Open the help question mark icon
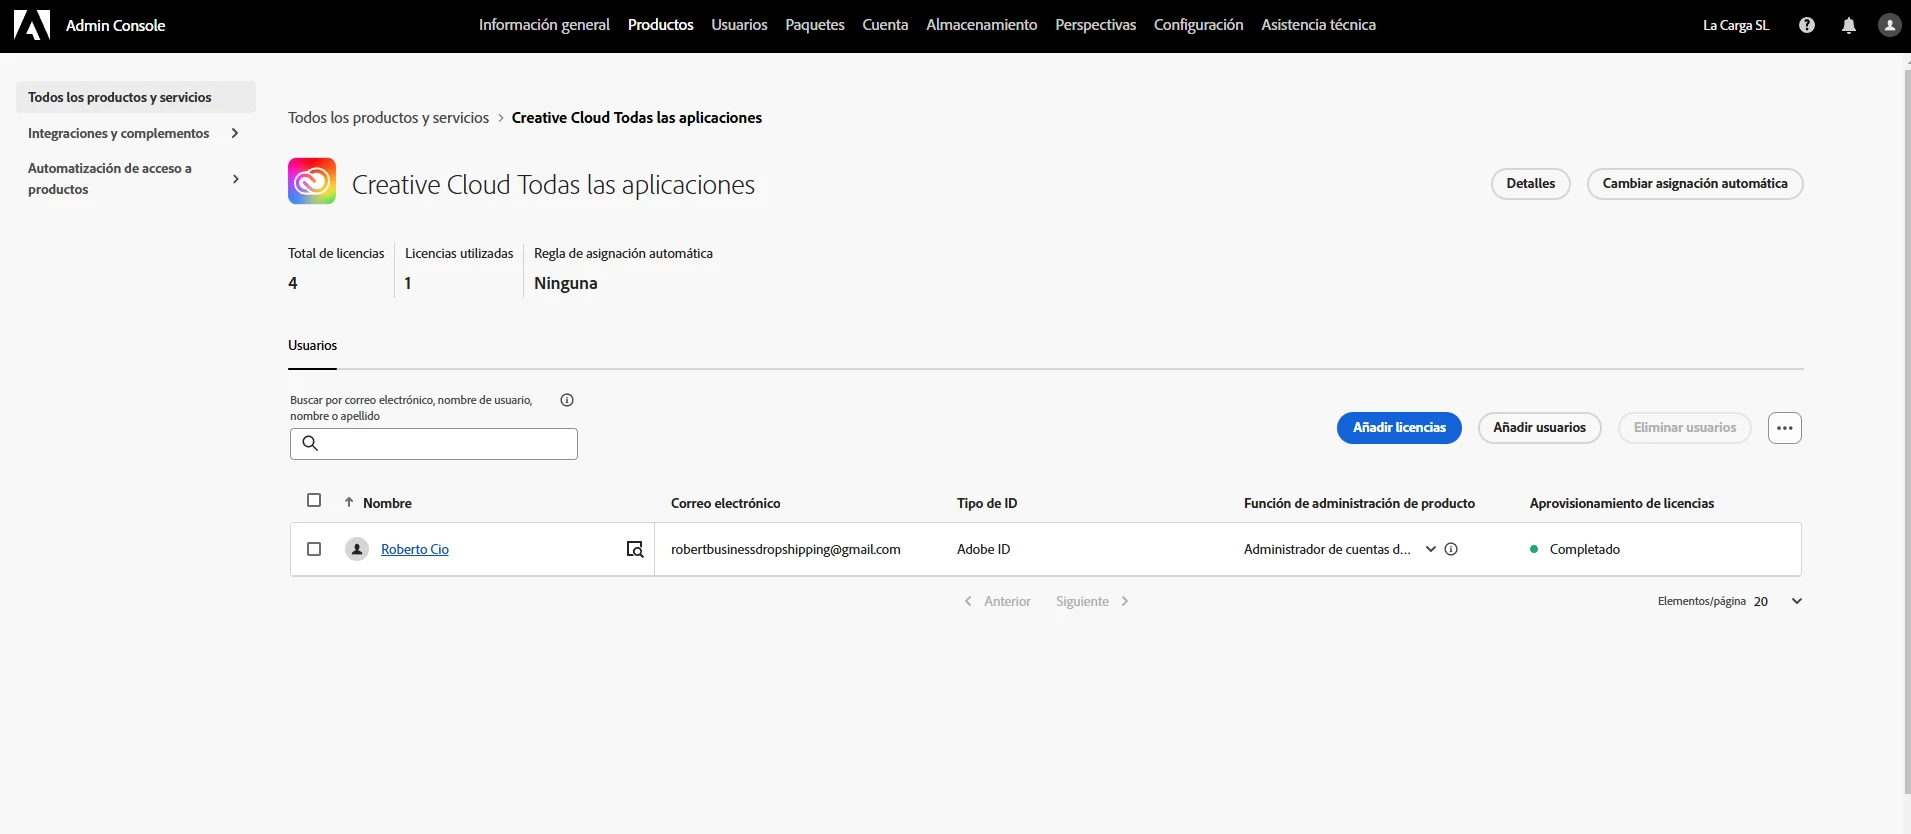Screen dimensions: 1911x834 click(x=1806, y=25)
